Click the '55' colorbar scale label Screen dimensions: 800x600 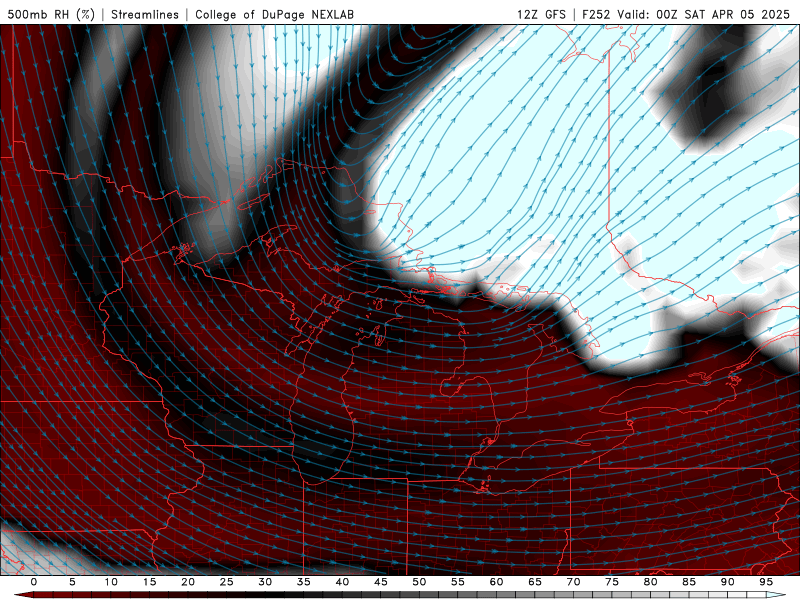click(458, 582)
